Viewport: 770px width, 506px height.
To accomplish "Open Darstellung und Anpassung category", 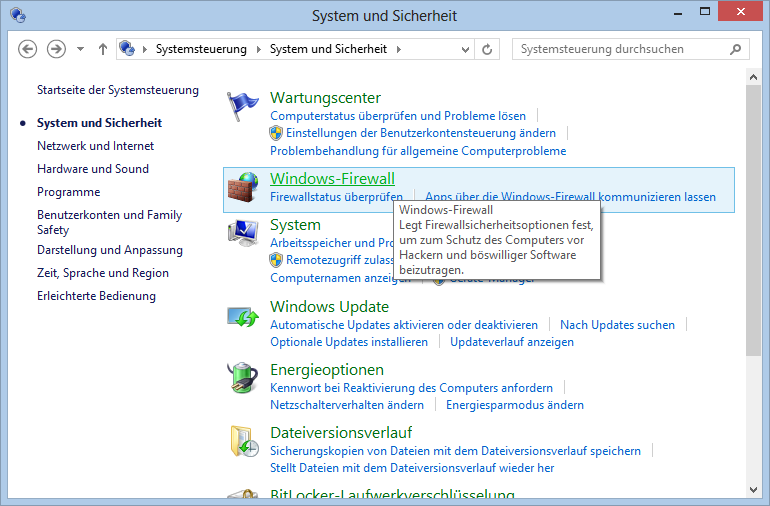I will 110,250.
